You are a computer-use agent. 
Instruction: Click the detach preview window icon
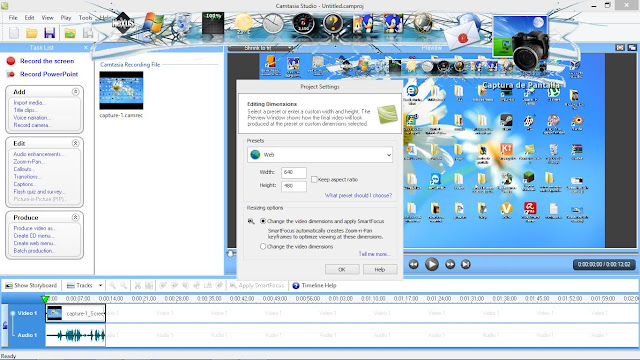[x=632, y=48]
